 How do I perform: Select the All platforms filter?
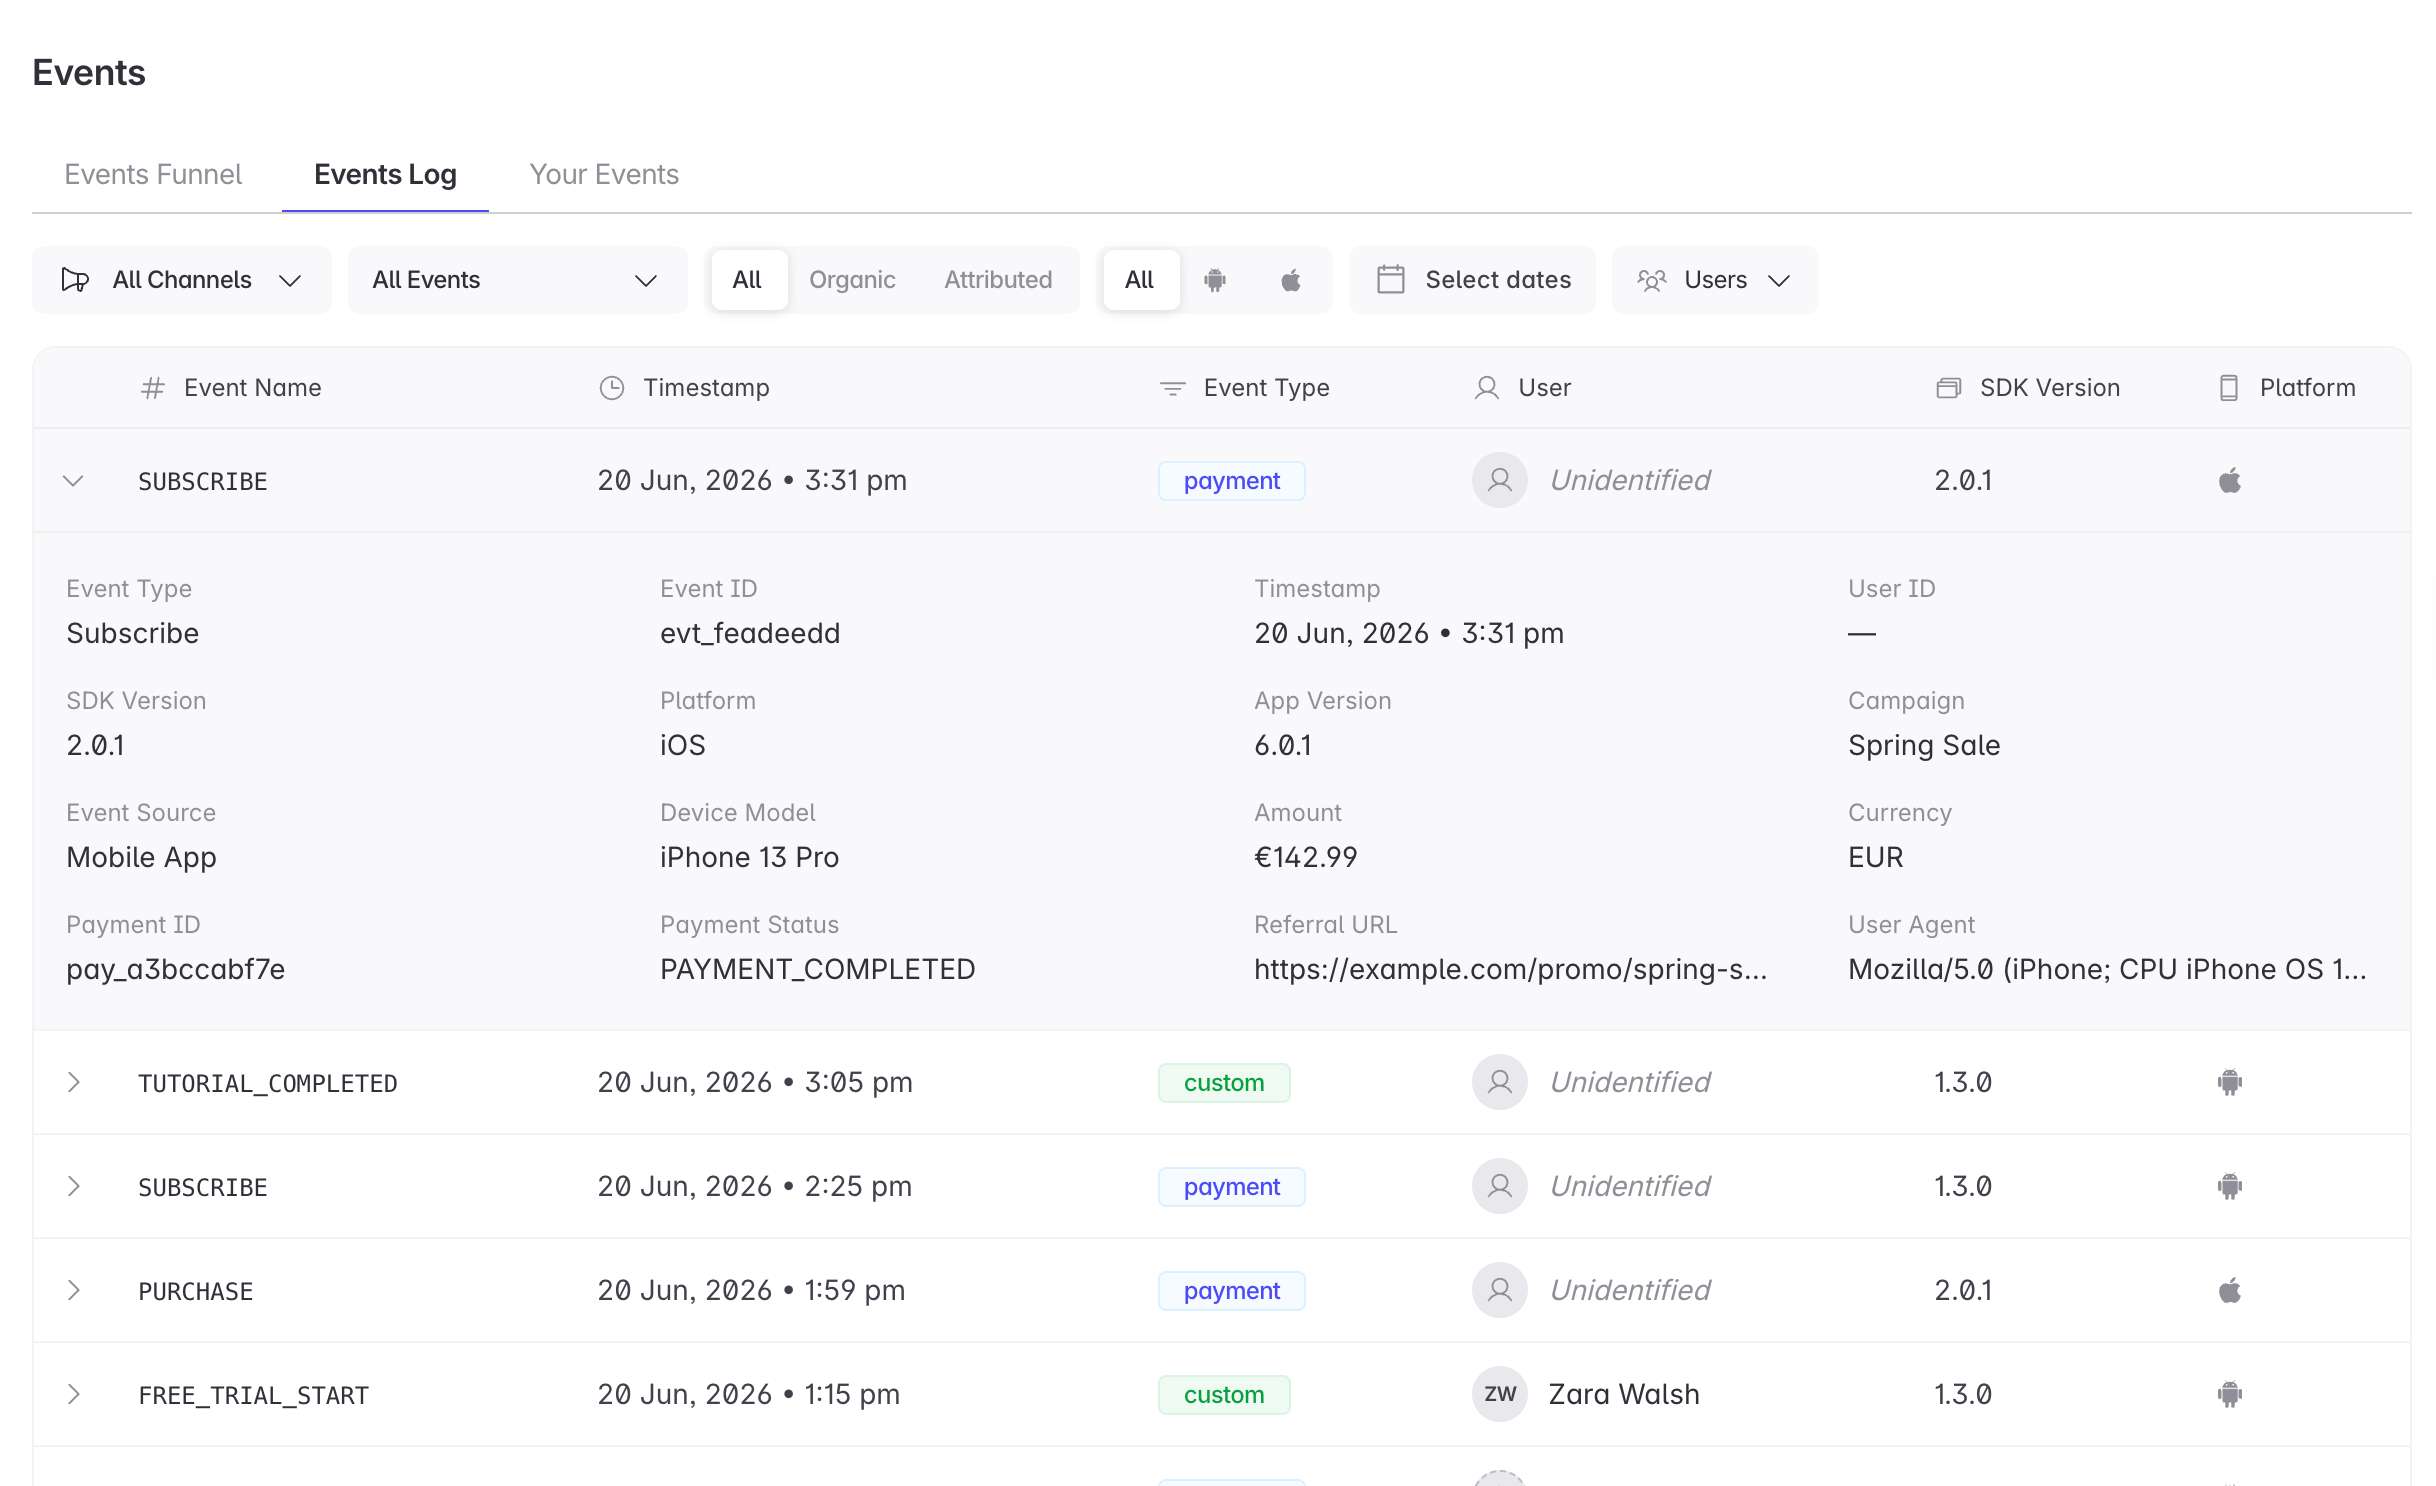click(1140, 280)
